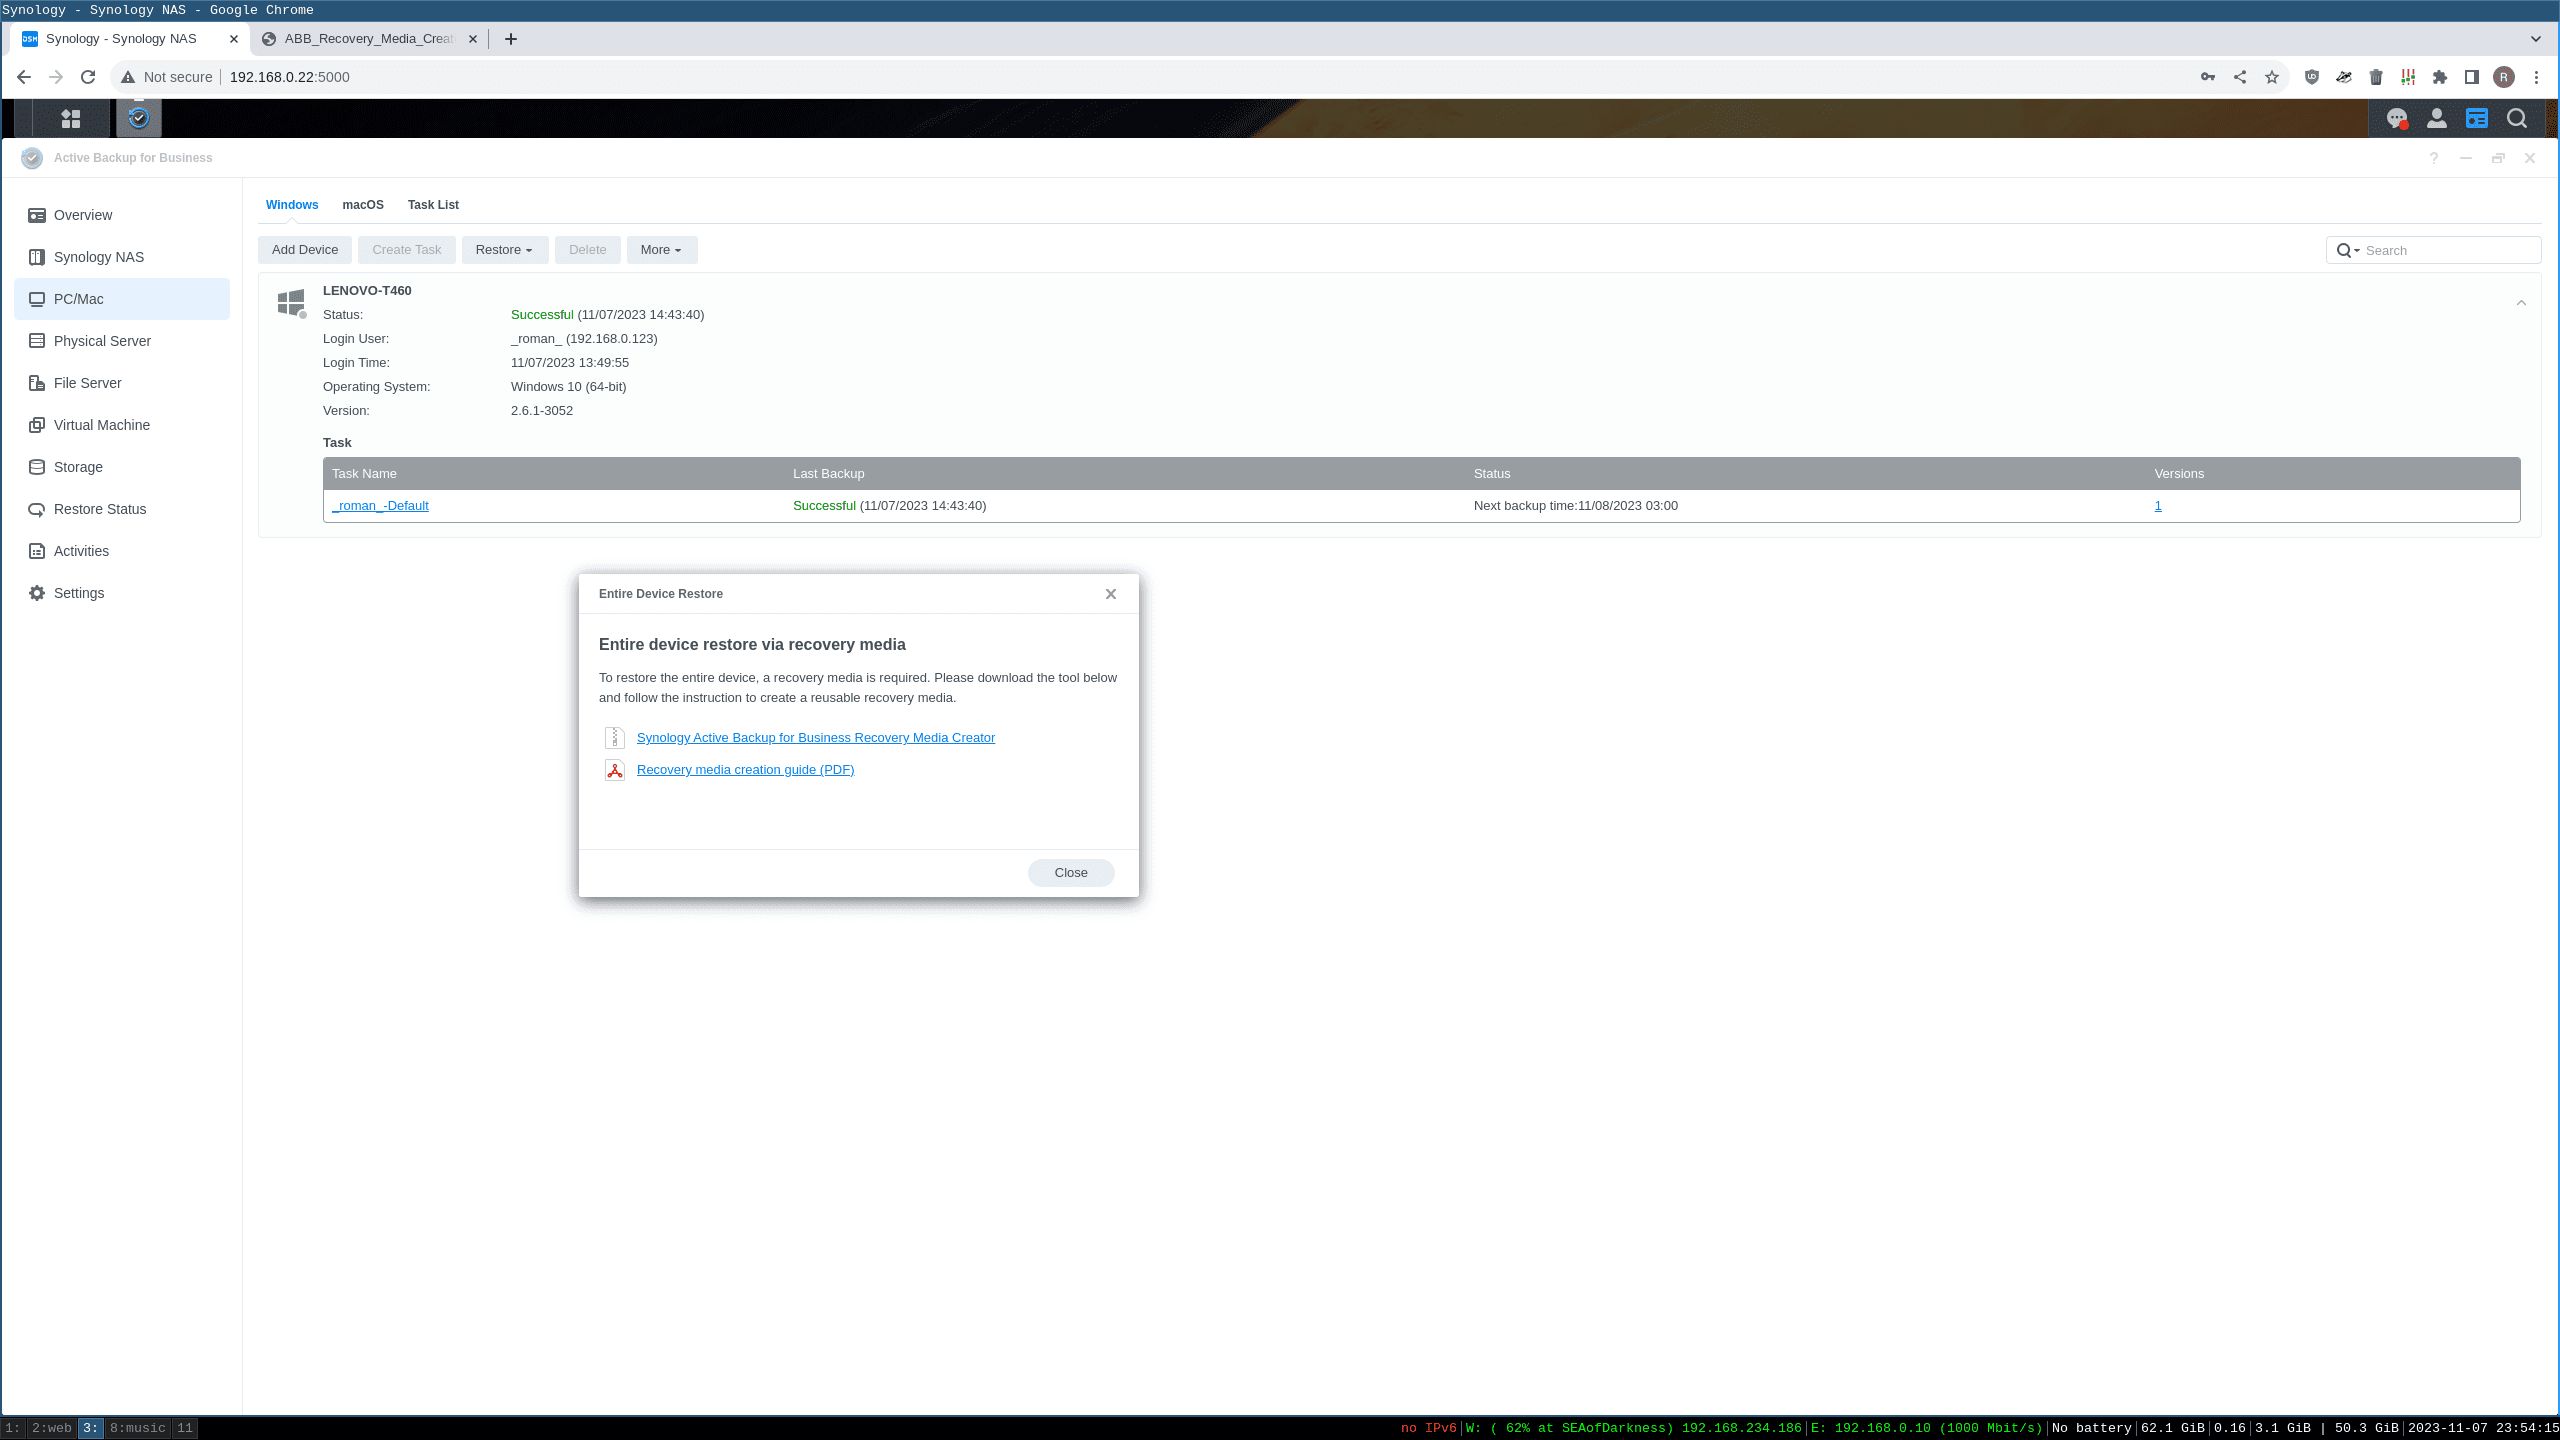Click the trash can extension icon

pos(2376,77)
